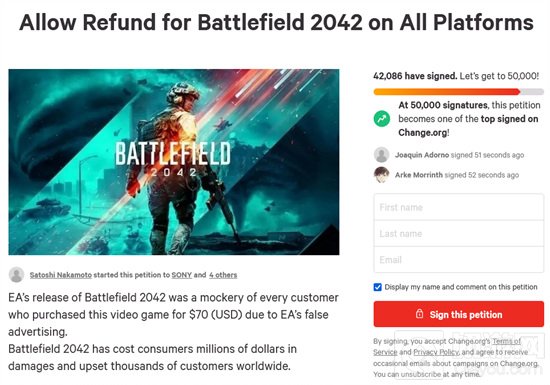Click Satoshi Nakamoto's avatar icon

(x=16, y=275)
